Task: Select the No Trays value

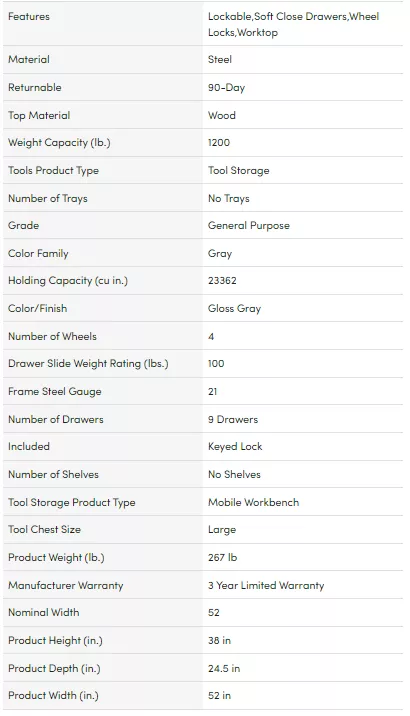Action: [229, 198]
